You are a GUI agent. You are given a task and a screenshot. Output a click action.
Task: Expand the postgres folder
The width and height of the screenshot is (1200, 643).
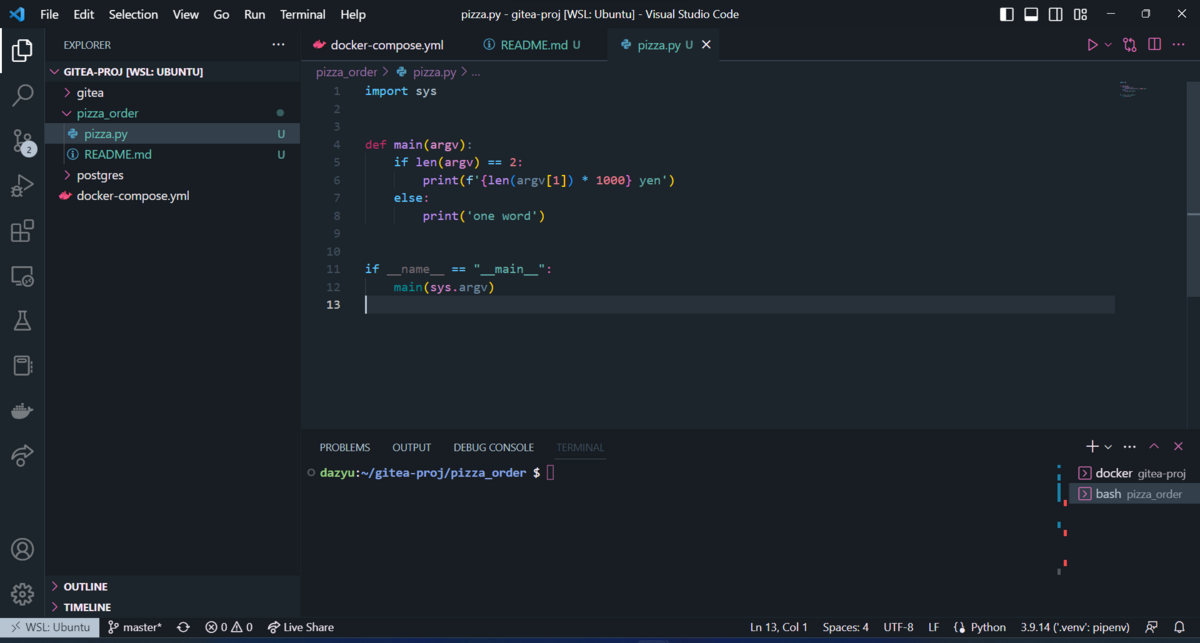100,175
